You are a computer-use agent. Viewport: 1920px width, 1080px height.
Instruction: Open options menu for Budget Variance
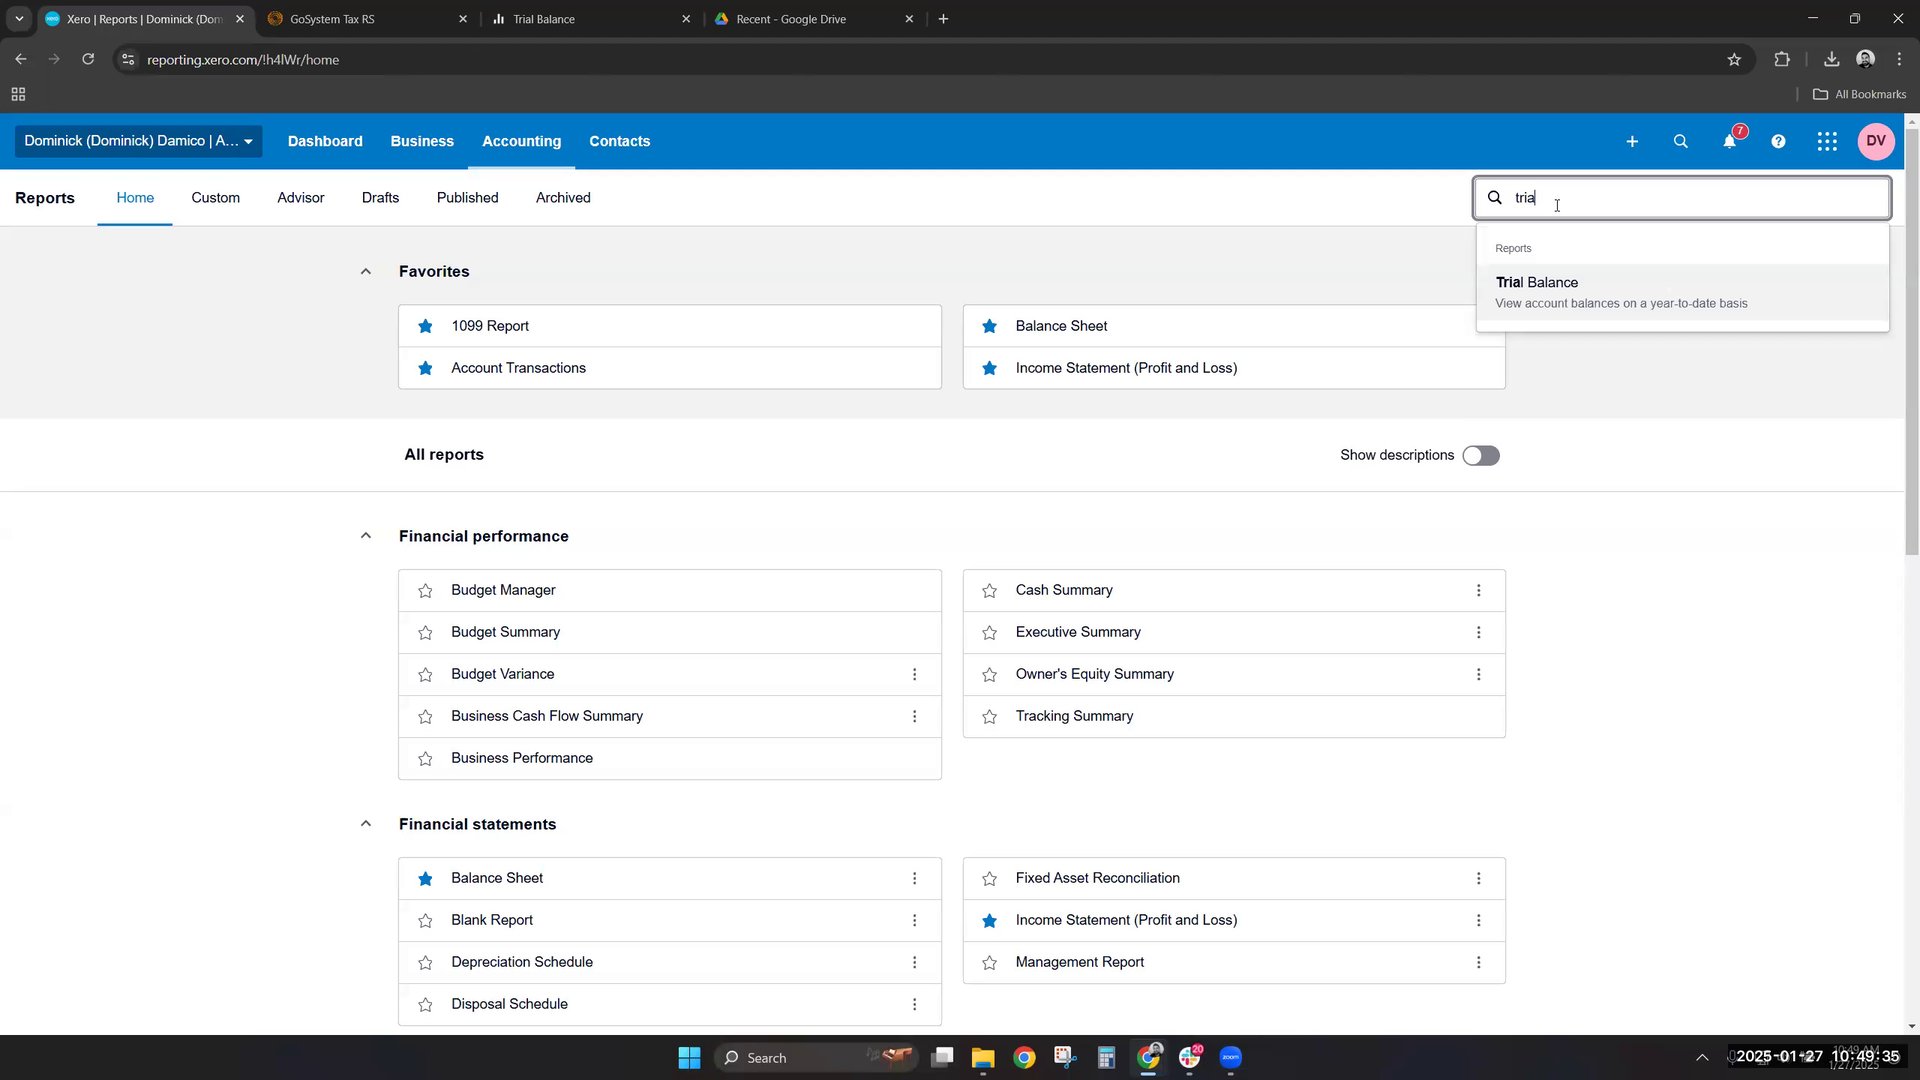click(914, 674)
